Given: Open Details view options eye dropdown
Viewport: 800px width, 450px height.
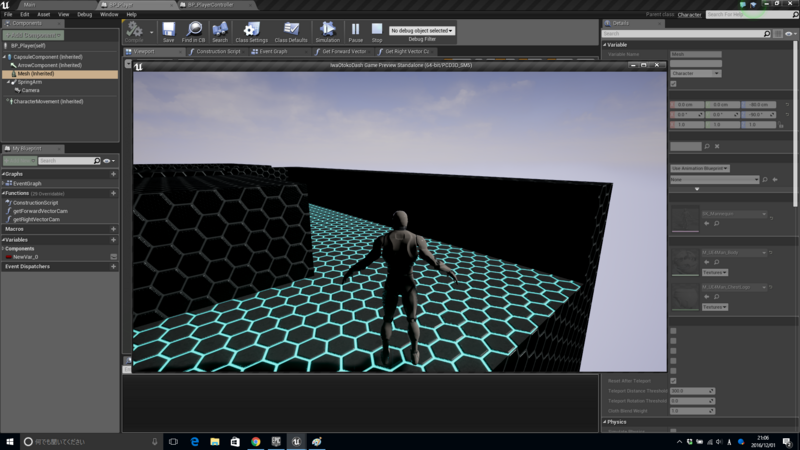Looking at the screenshot, I should (790, 34).
